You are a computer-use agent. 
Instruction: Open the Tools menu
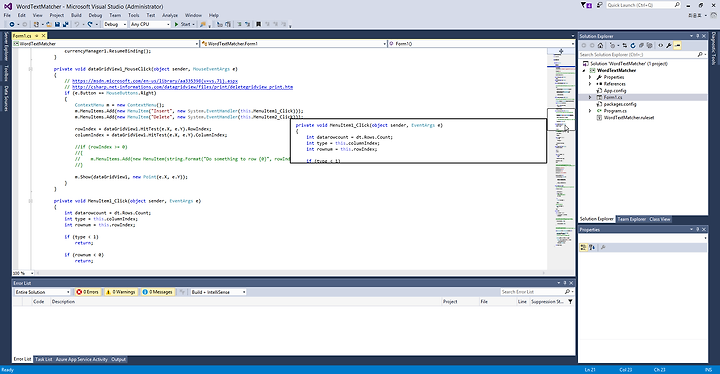[134, 15]
